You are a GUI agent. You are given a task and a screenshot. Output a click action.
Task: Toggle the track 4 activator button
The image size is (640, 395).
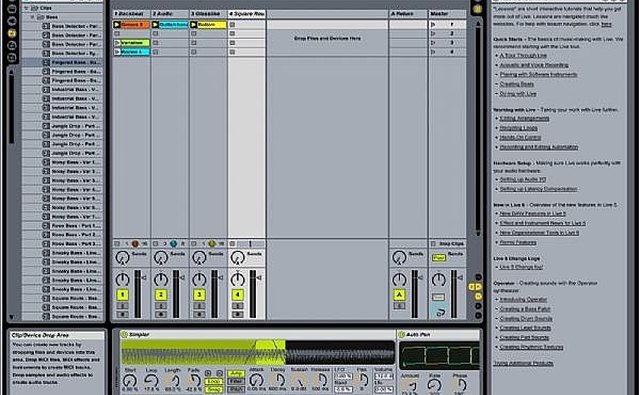(x=238, y=295)
